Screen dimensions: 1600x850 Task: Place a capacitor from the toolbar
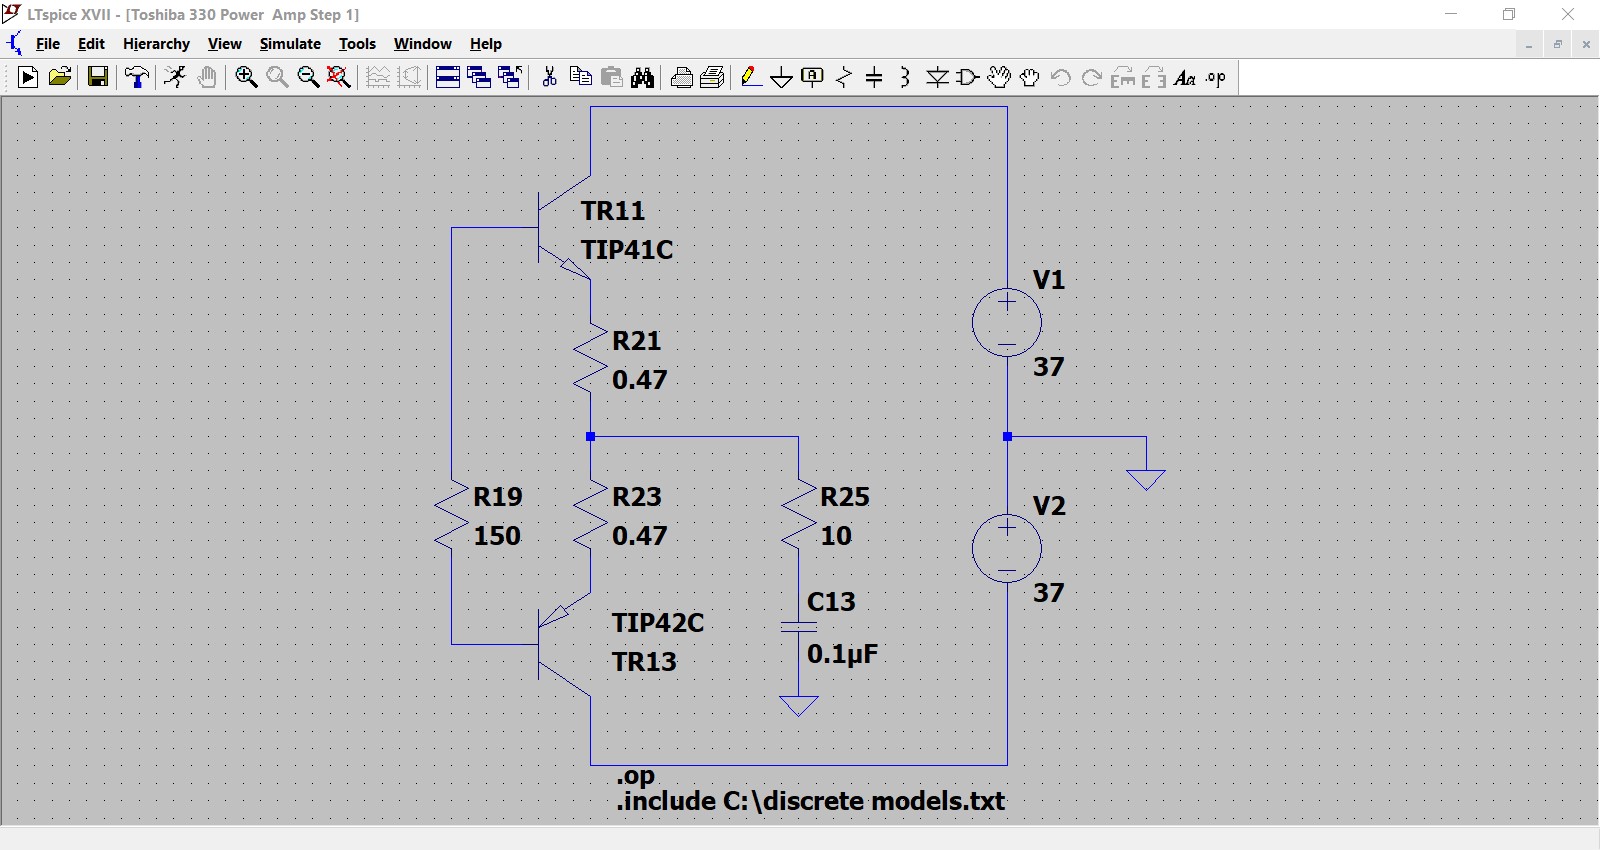[x=874, y=77]
